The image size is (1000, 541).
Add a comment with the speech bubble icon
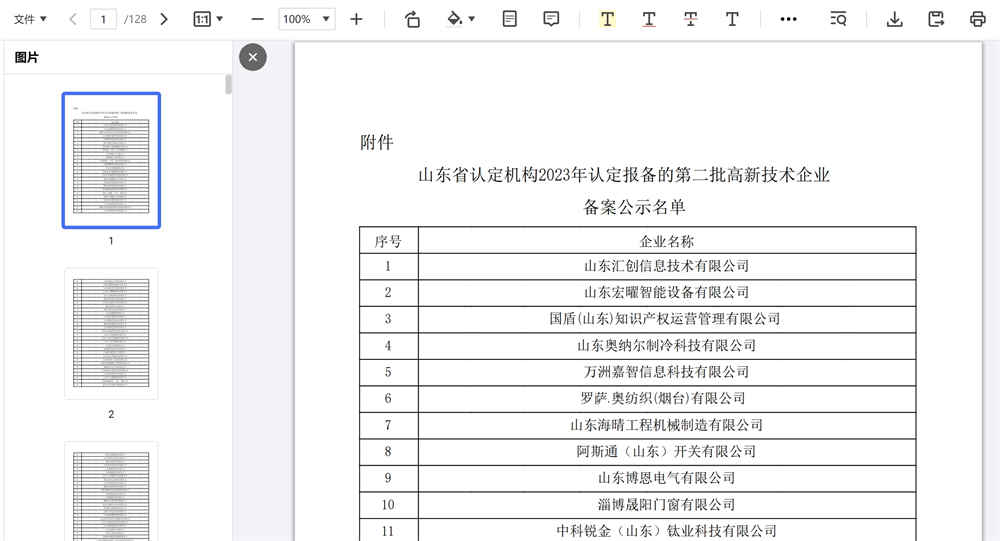point(551,19)
